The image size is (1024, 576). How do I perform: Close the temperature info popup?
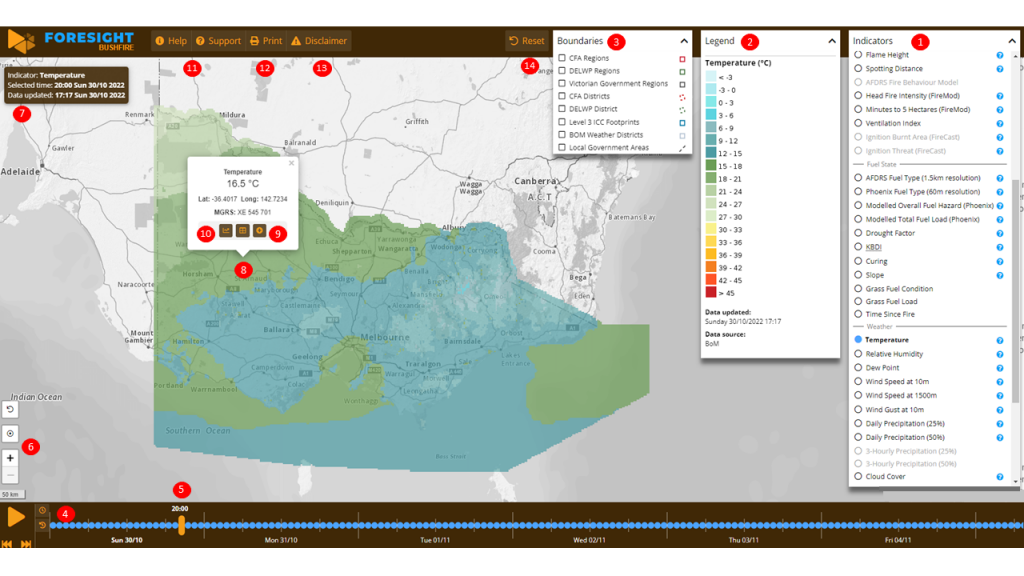click(291, 163)
